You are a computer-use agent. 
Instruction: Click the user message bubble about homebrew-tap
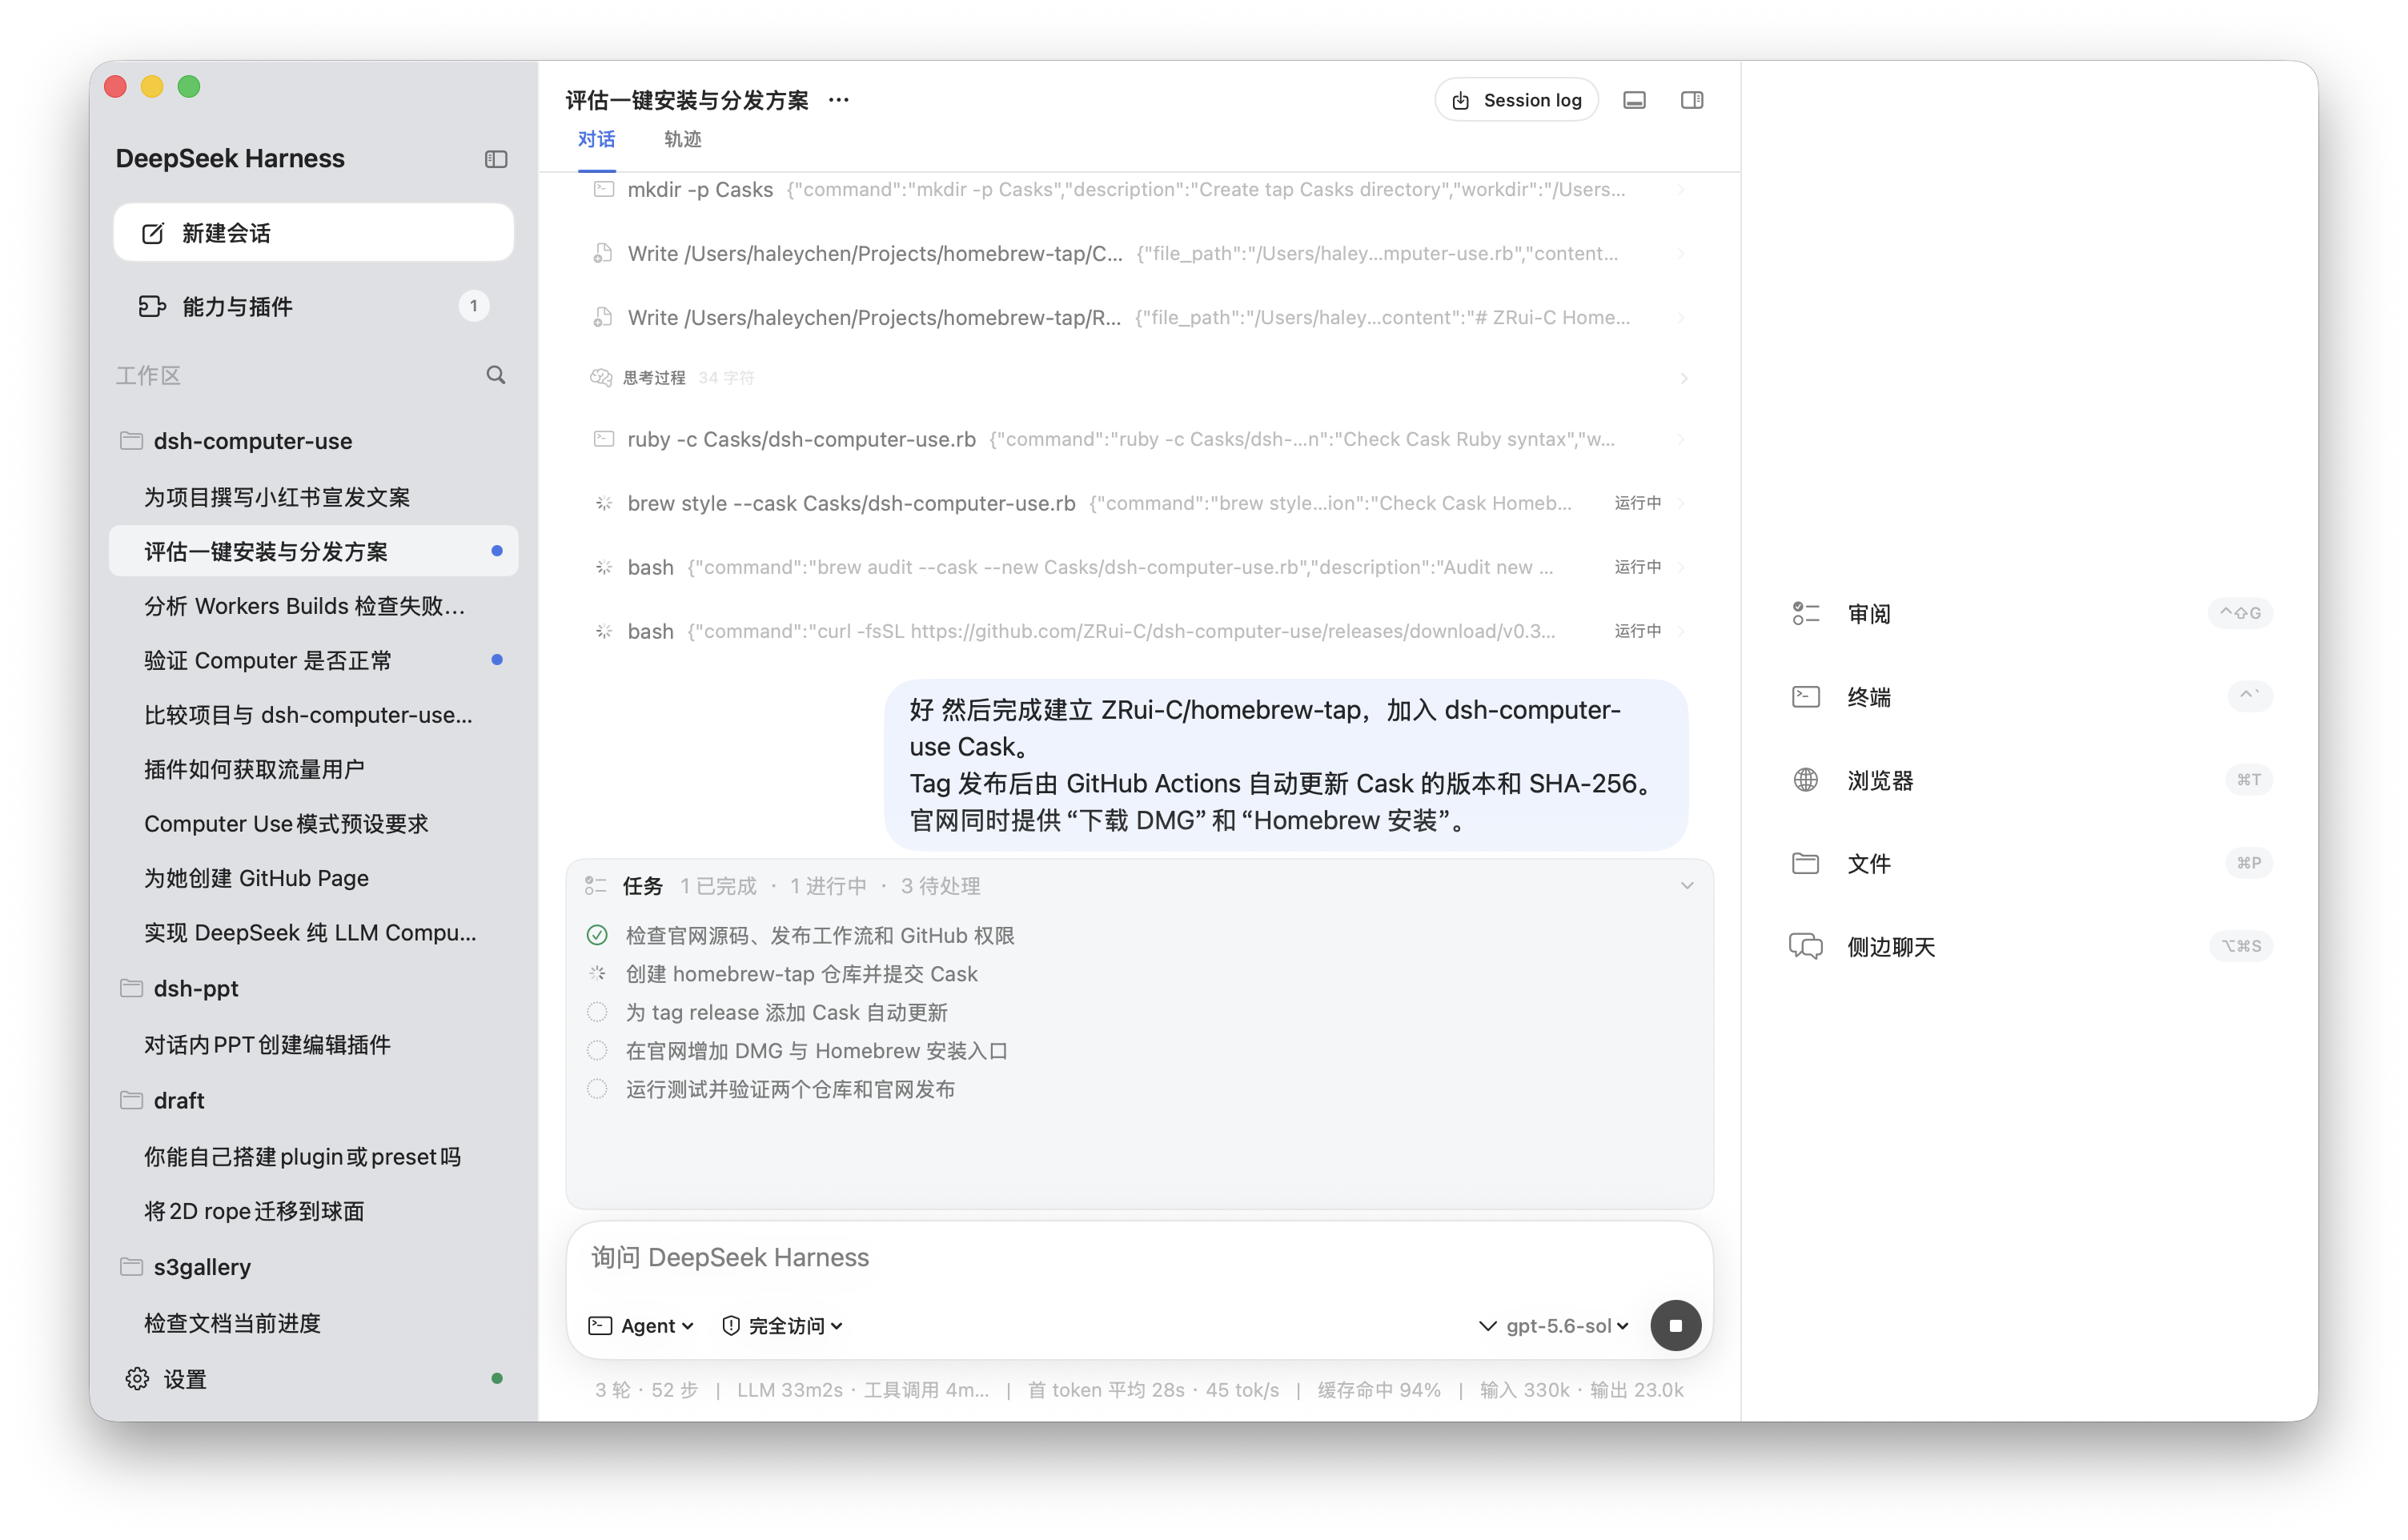point(1286,765)
